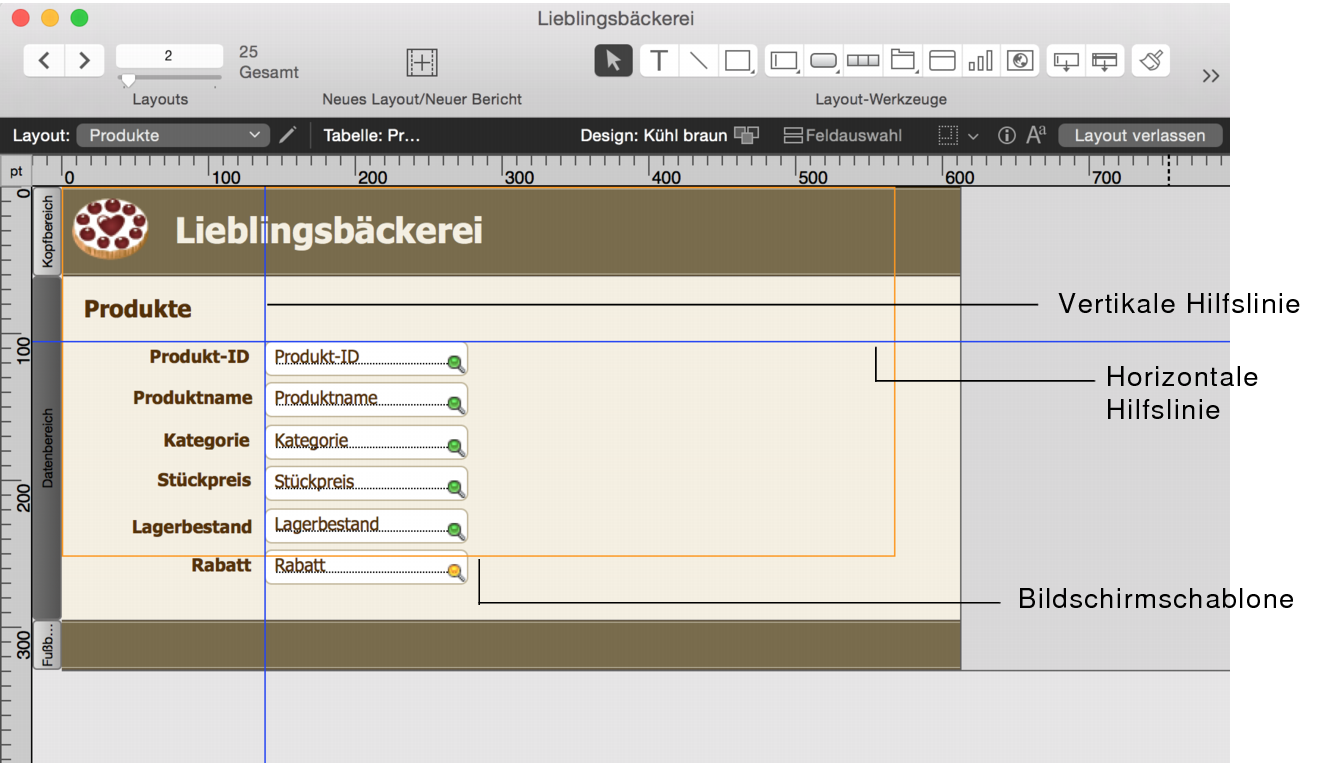This screenshot has width=1340, height=763.
Task: Click the Datenbereich part label
Action: [x=47, y=447]
